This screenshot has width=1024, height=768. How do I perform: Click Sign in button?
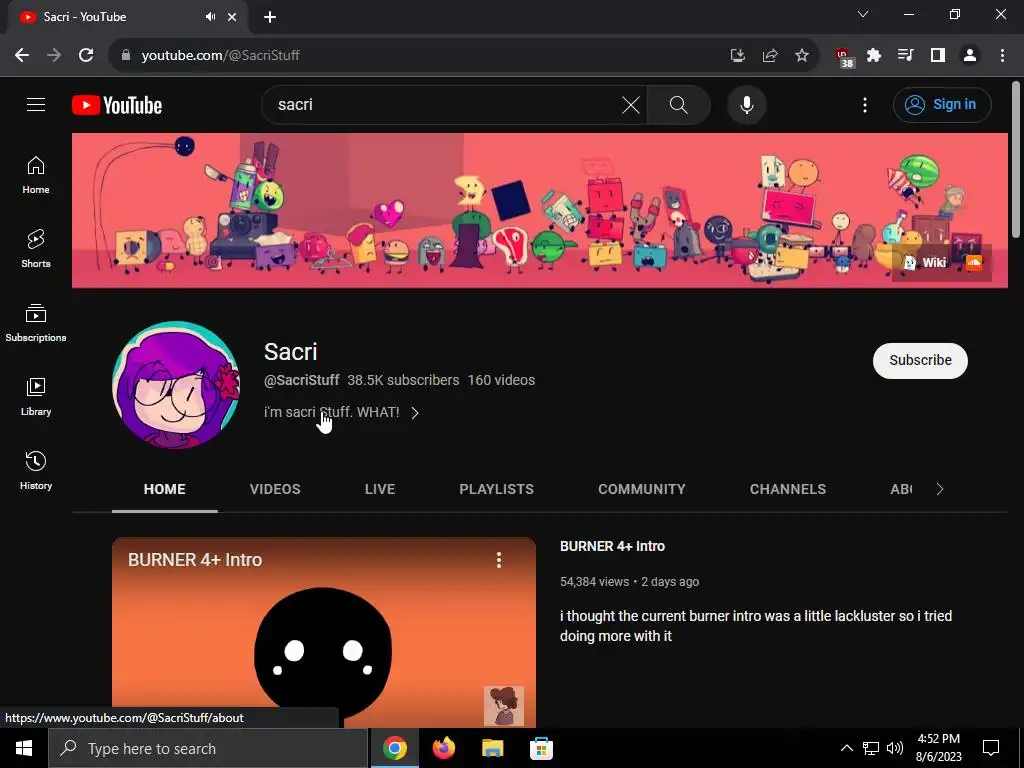942,104
